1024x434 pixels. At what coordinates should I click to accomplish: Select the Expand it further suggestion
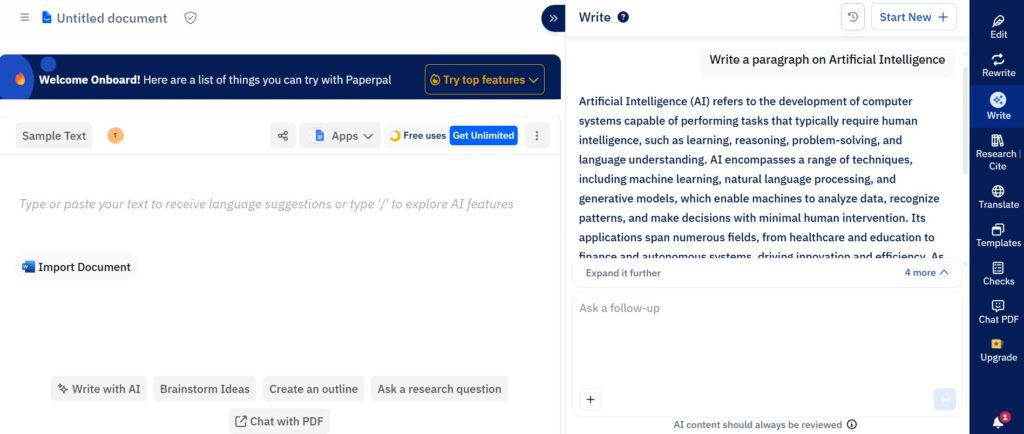[623, 273]
